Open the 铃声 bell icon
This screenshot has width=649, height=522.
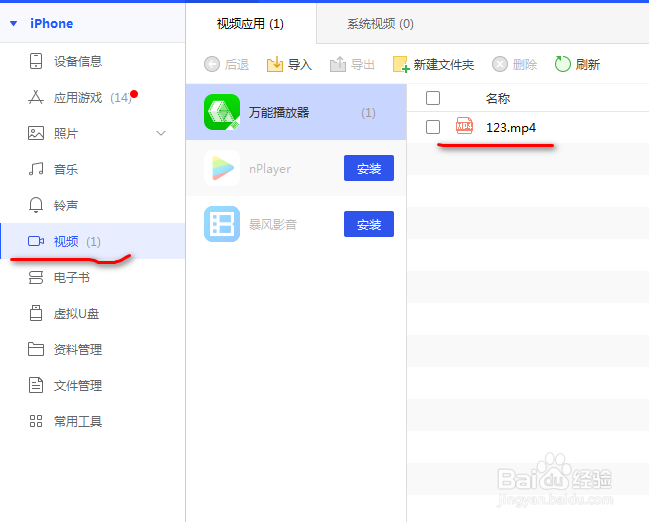36,205
